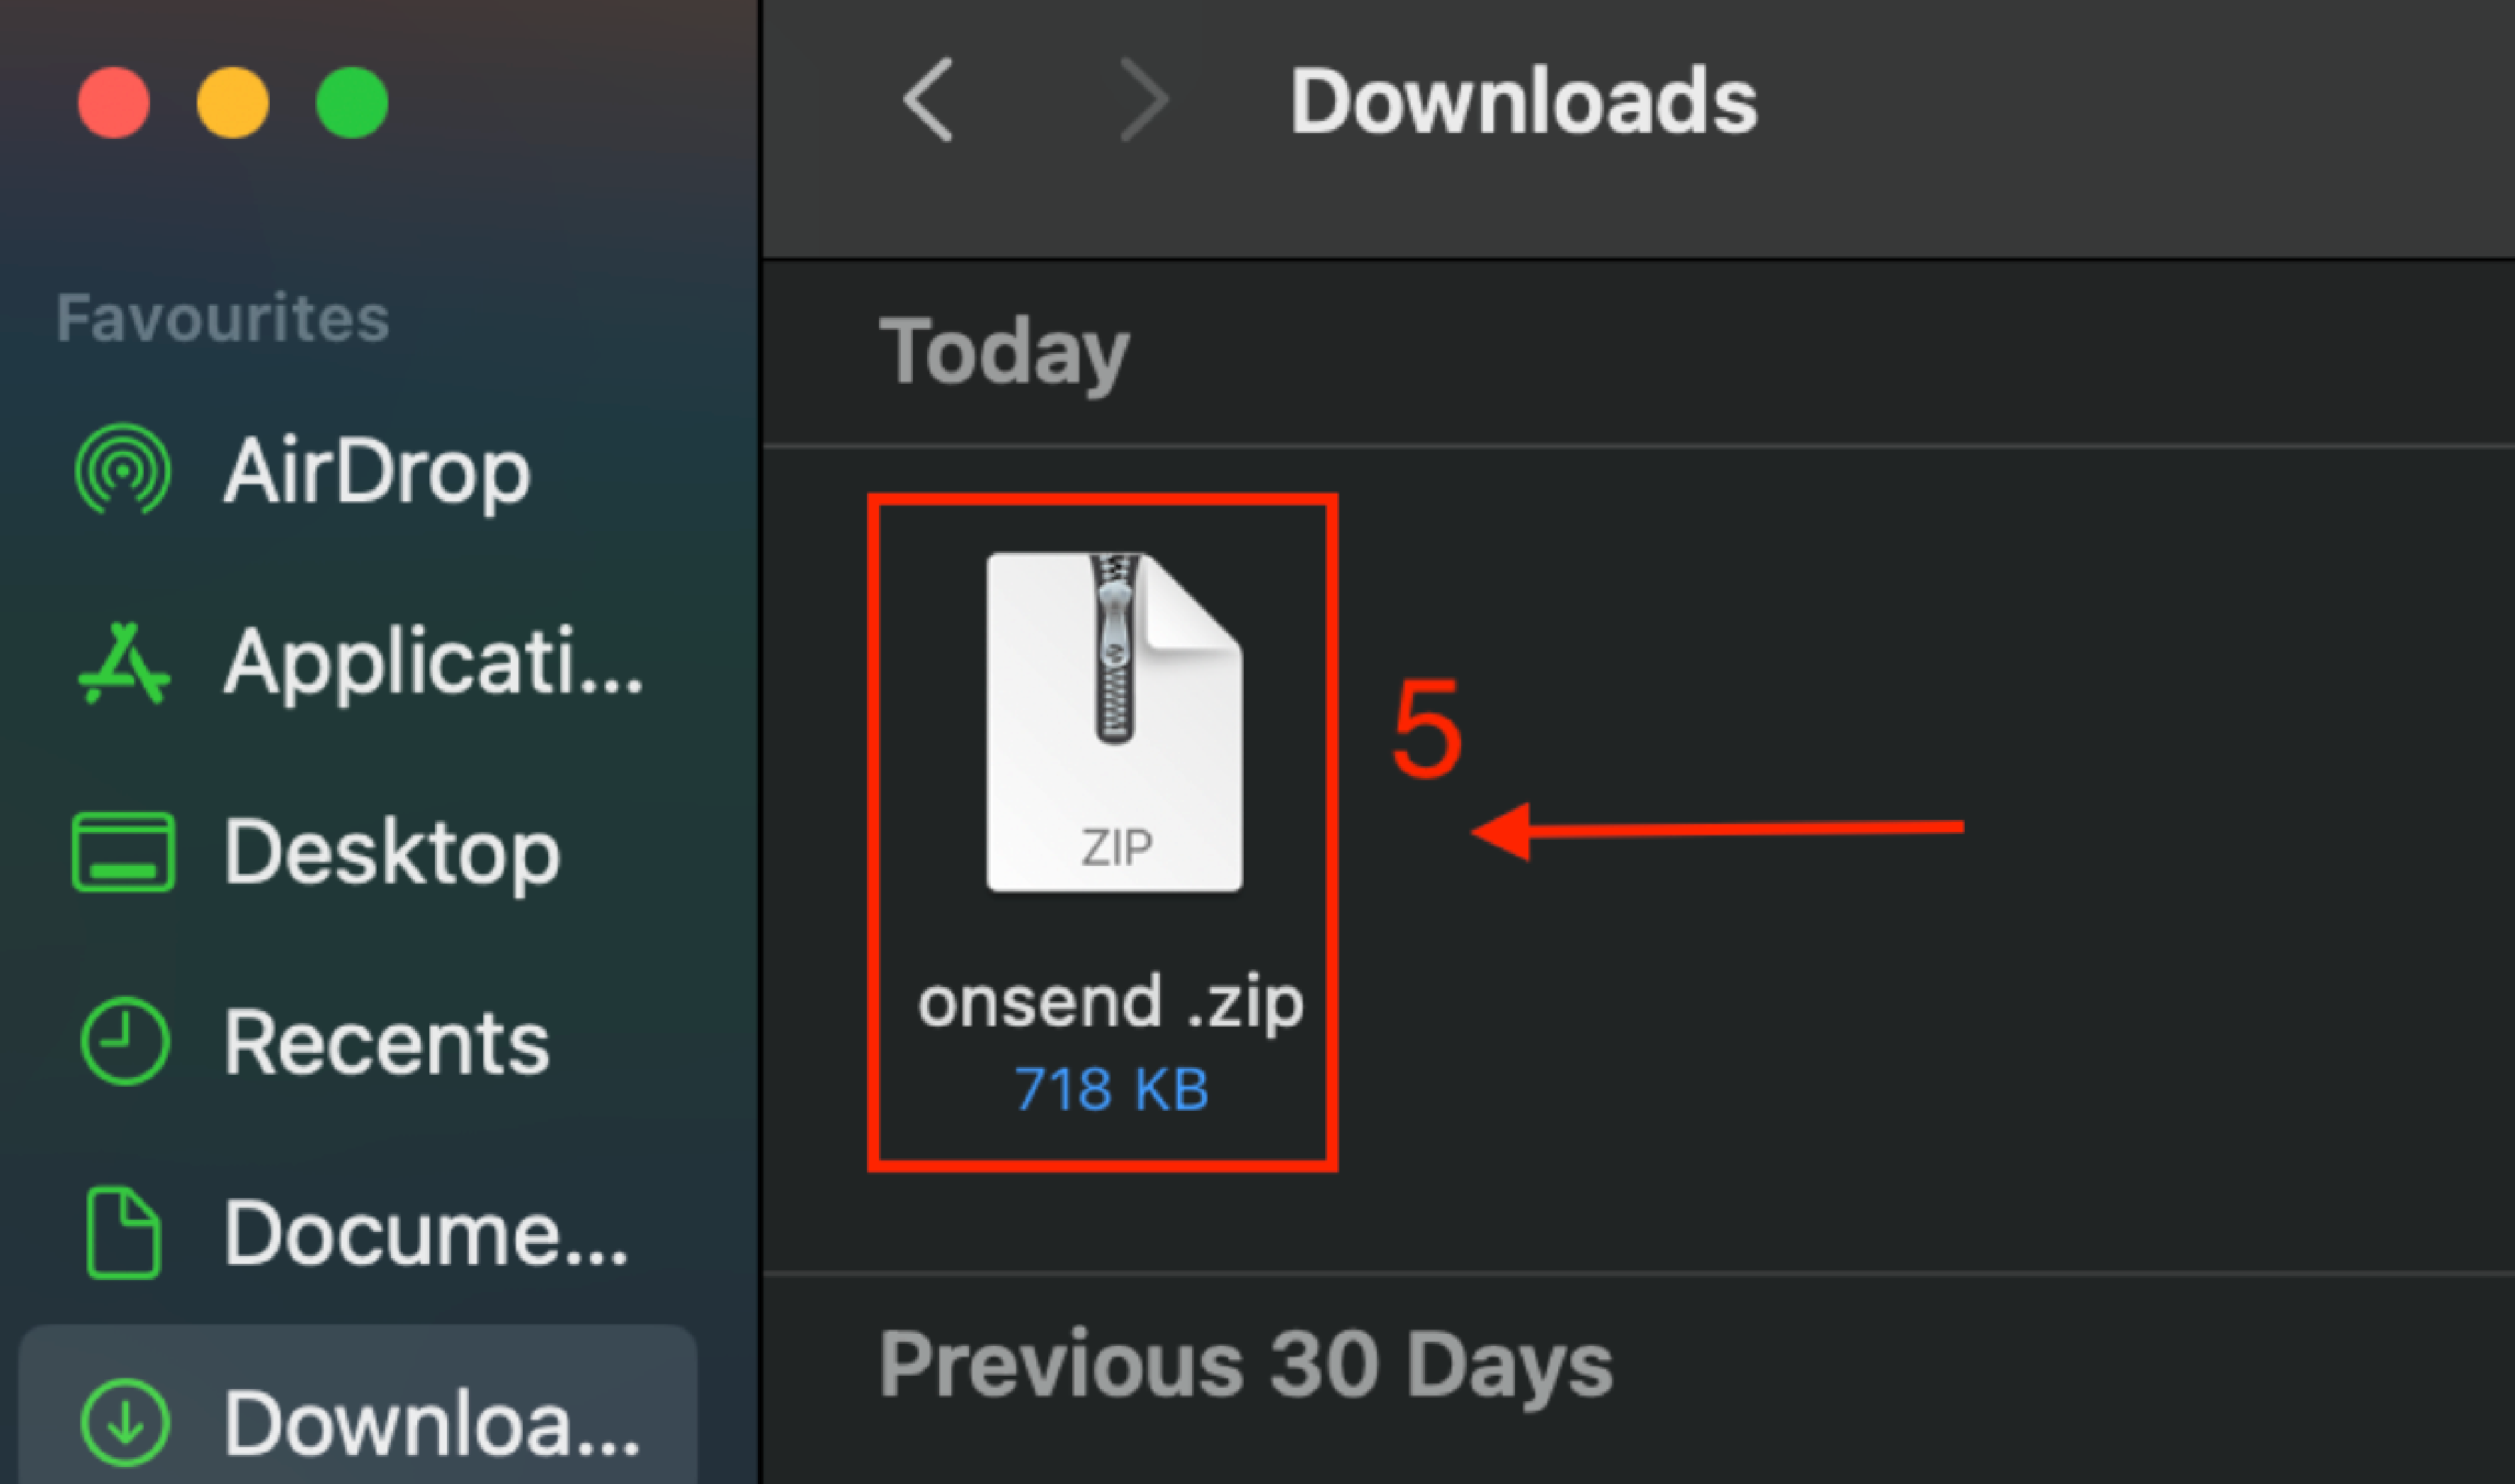Click the Downloads window title
The width and height of the screenshot is (2515, 1484).
click(x=1522, y=101)
